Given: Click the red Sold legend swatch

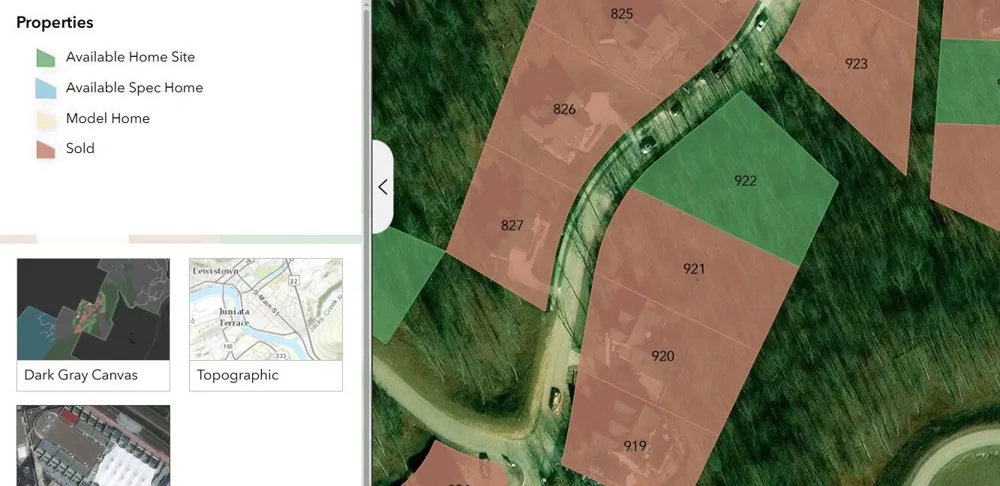Looking at the screenshot, I should 46,149.
